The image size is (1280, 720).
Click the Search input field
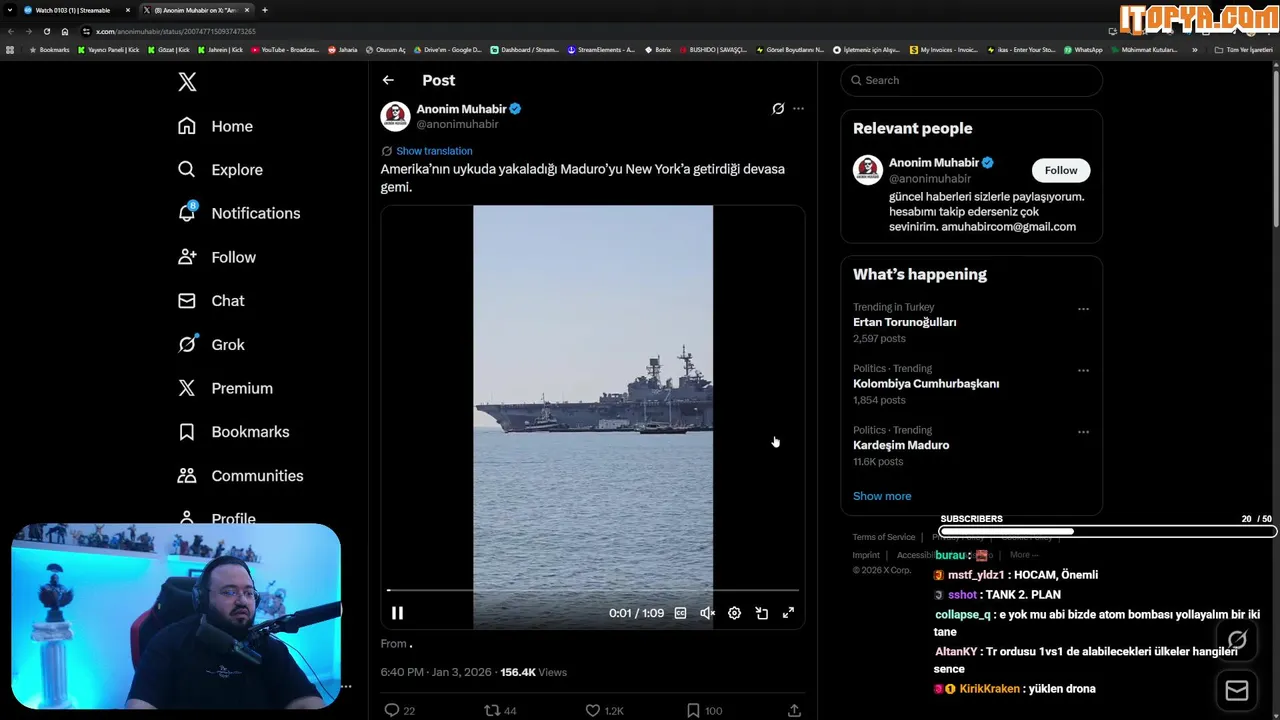pyautogui.click(x=971, y=80)
